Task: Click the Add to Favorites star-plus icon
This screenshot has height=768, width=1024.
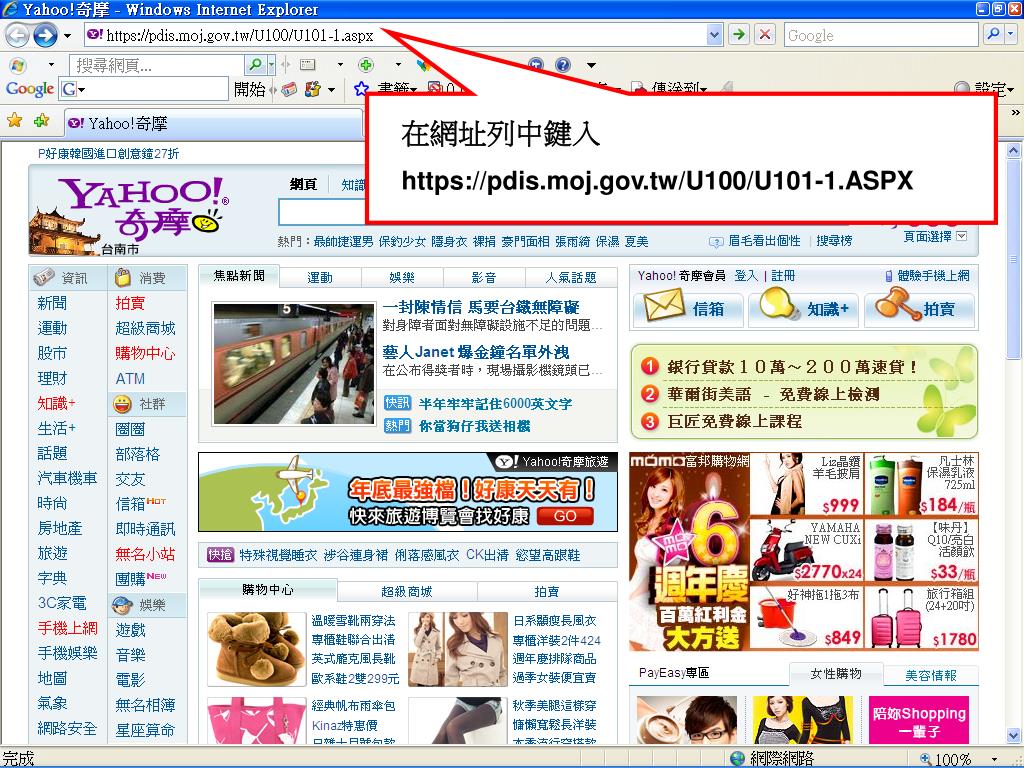Action: [x=42, y=120]
